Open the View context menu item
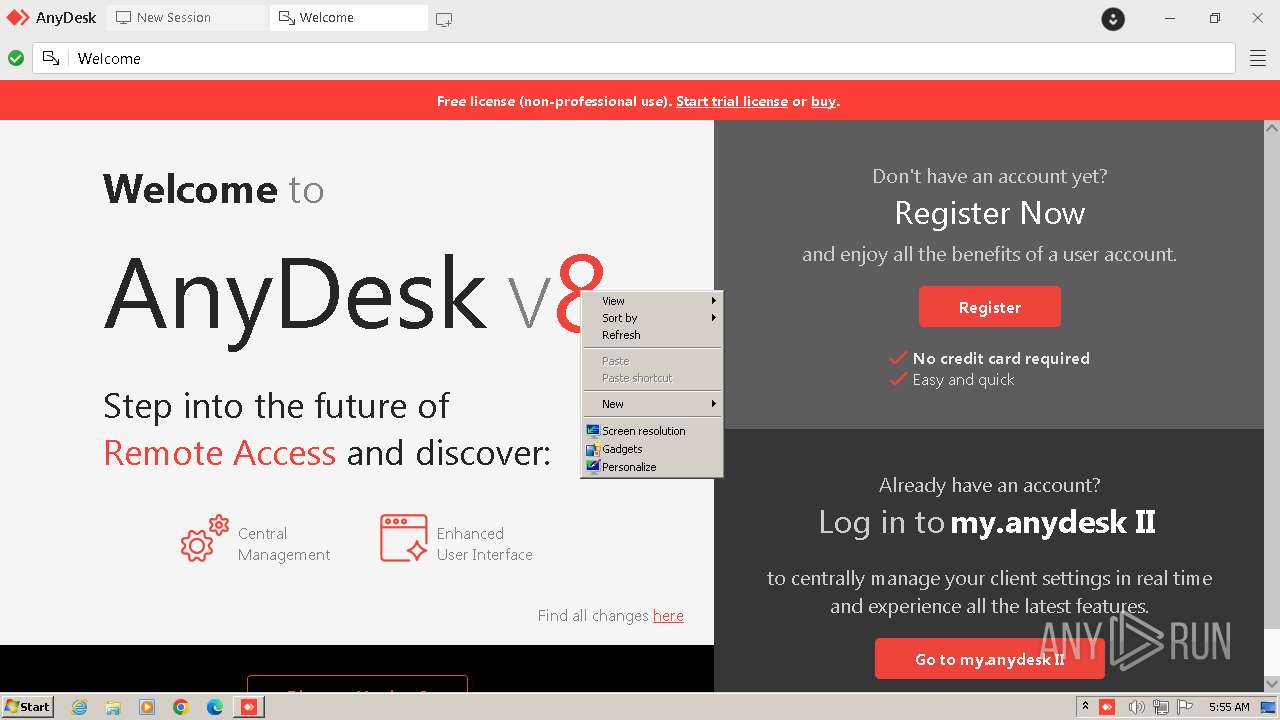Viewport: 1280px width, 720px height. click(652, 301)
